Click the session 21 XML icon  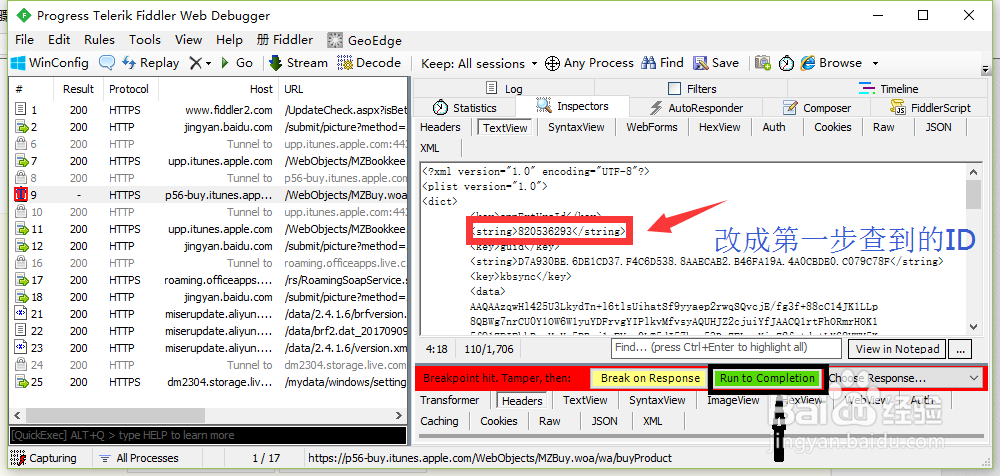[x=21, y=313]
